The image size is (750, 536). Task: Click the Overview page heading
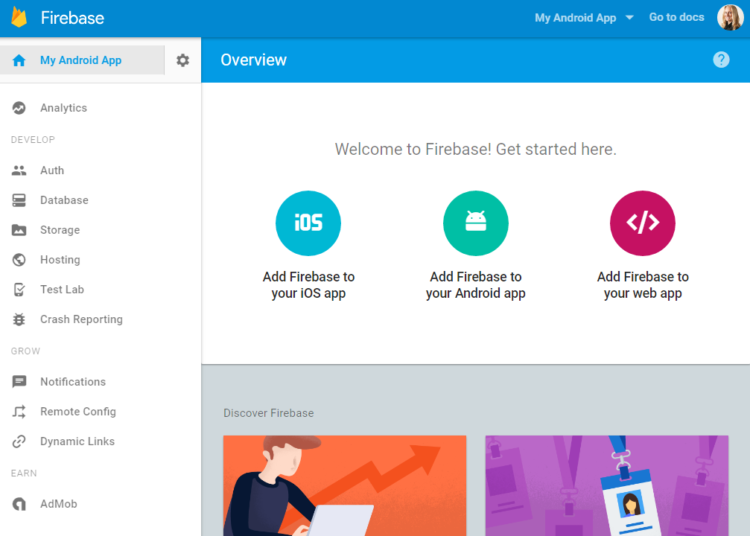(254, 60)
